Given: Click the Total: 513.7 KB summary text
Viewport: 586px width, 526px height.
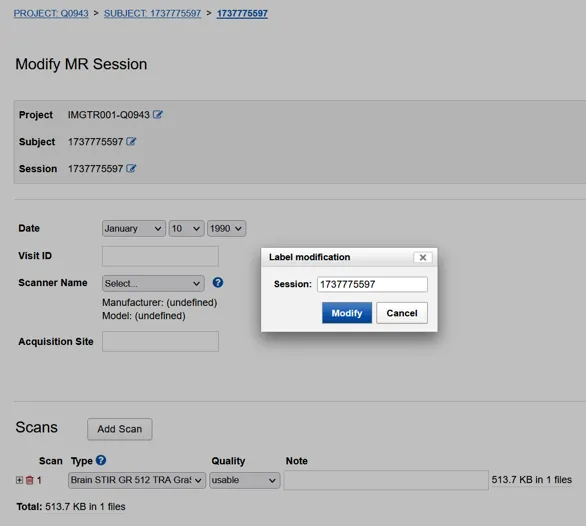Looking at the screenshot, I should point(71,507).
